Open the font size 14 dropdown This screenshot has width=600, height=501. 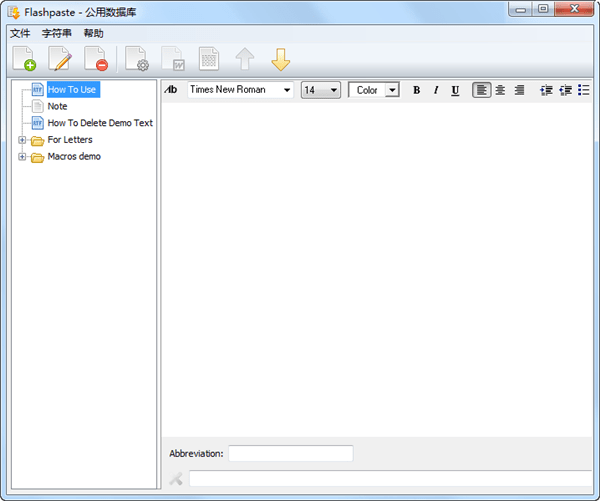click(x=333, y=90)
